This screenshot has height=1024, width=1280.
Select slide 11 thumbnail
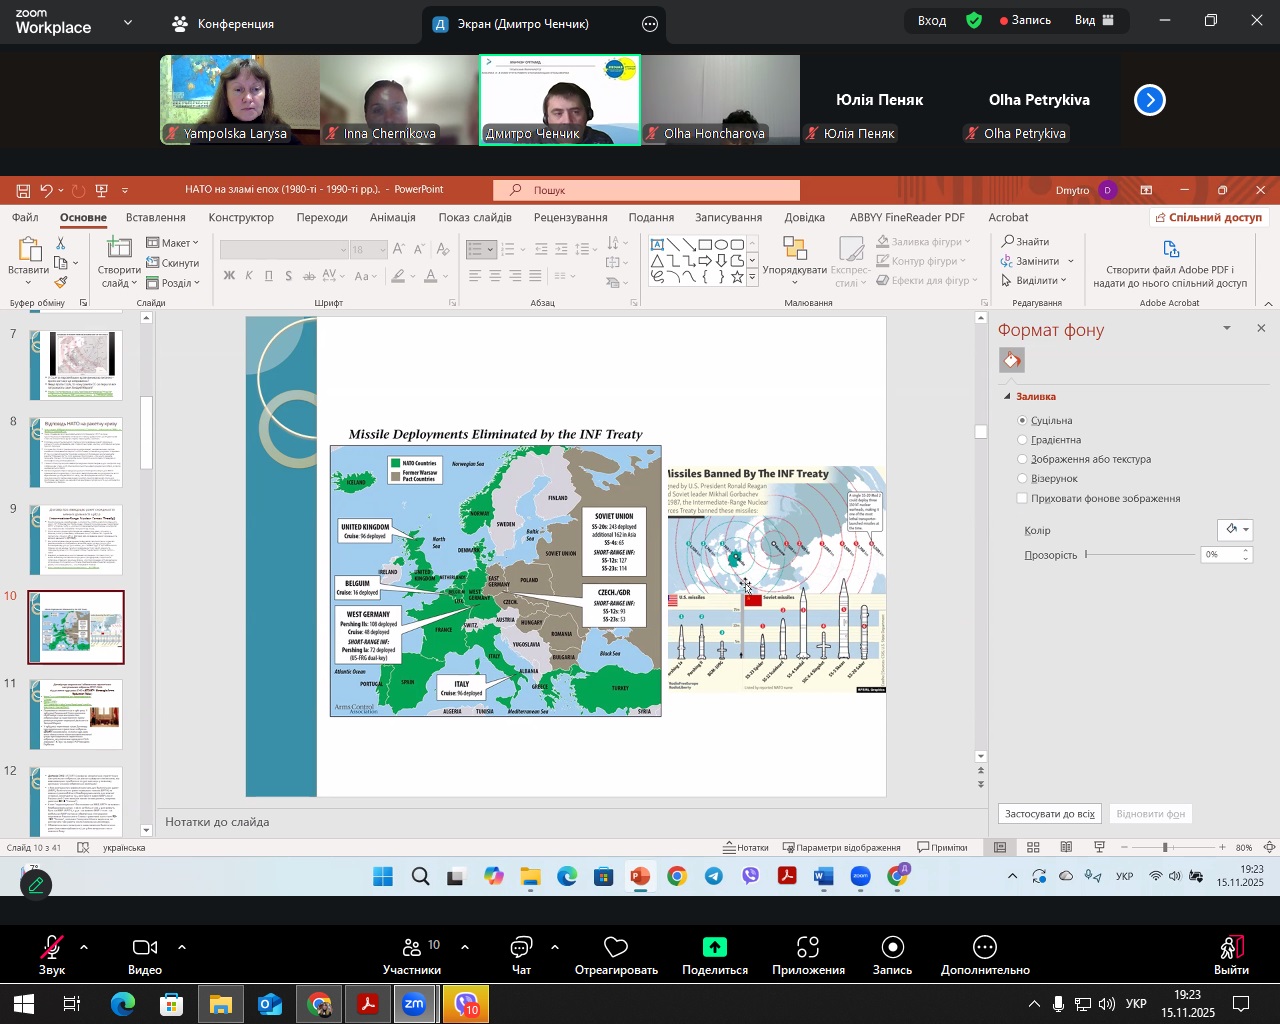pyautogui.click(x=76, y=714)
